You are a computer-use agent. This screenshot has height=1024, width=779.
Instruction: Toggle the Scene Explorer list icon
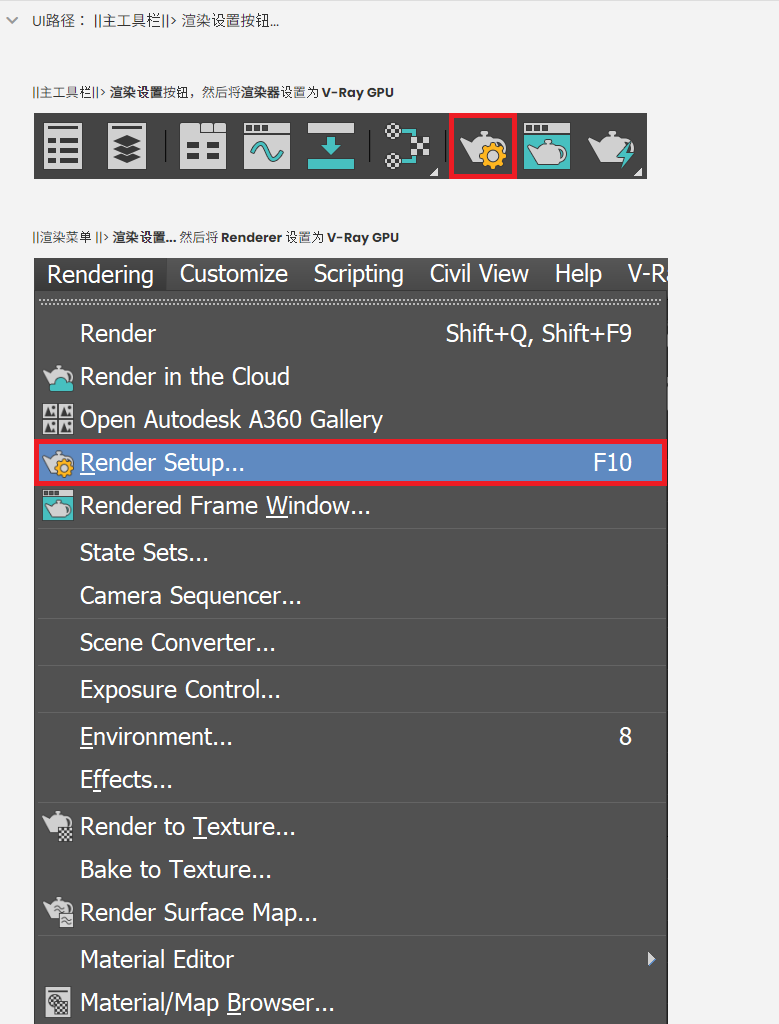[x=63, y=146]
